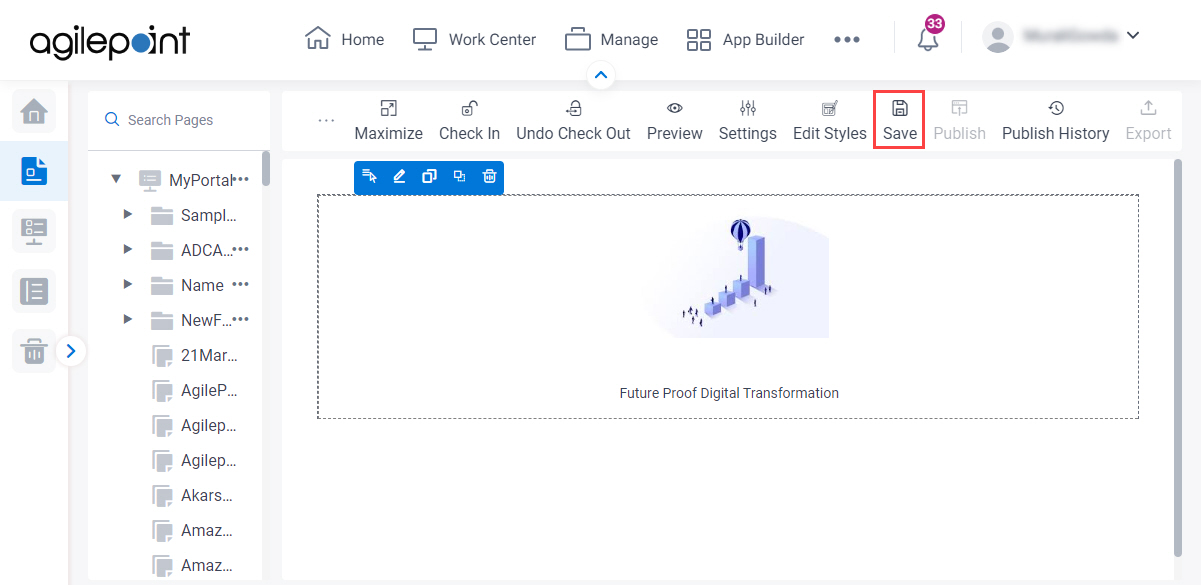Select the pages icon in the left sidebar
1201x585 pixels.
34,171
